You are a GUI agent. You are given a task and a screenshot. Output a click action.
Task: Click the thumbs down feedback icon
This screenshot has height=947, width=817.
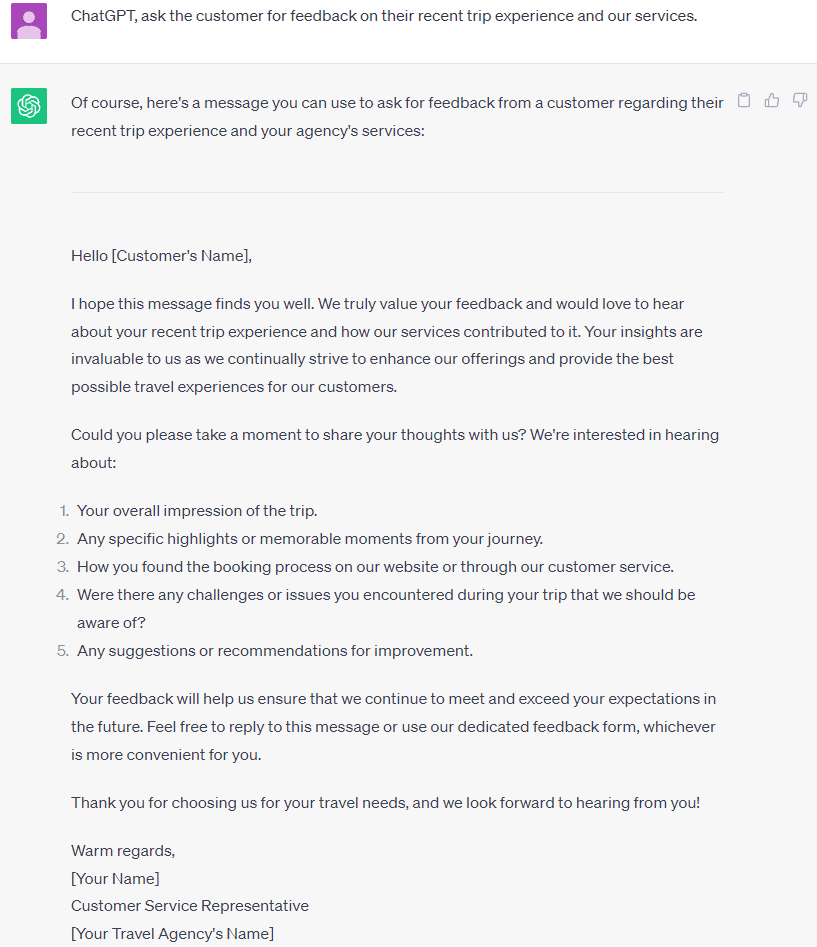800,100
